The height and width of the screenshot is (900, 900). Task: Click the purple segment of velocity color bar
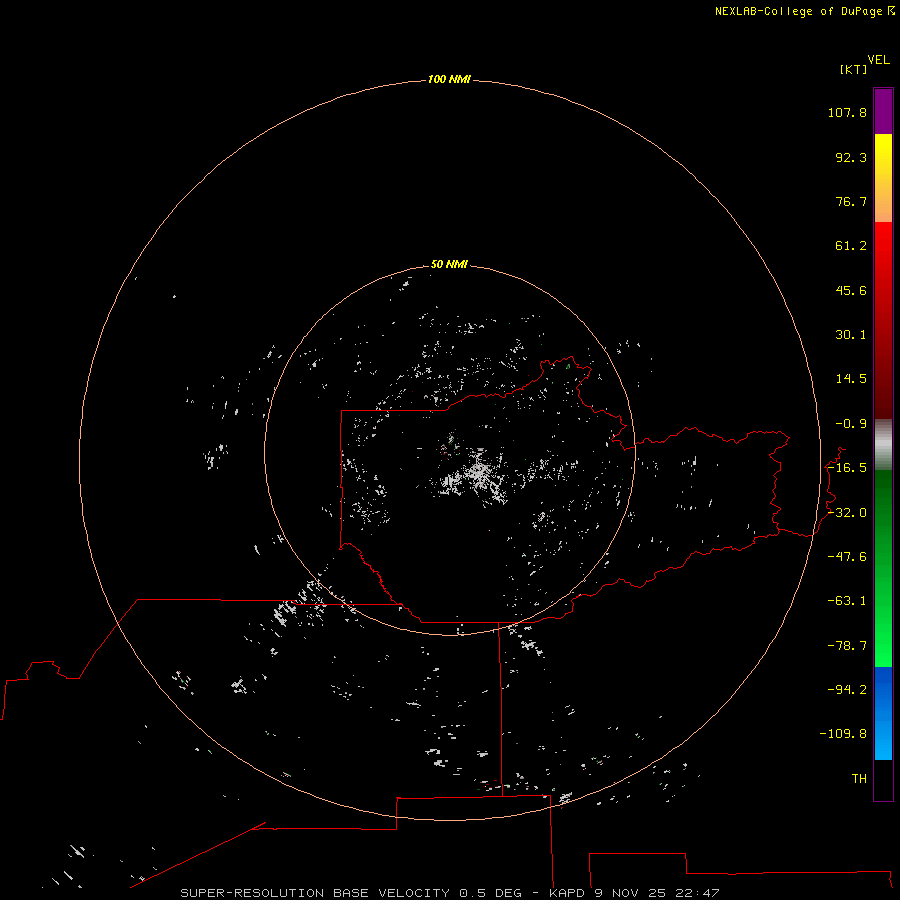[x=883, y=111]
